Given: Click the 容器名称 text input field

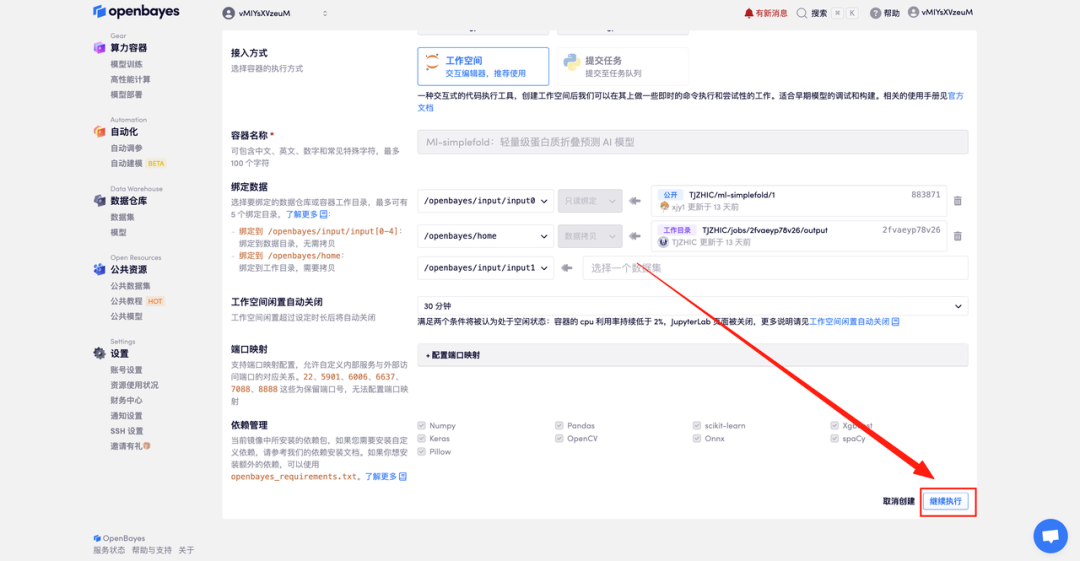Looking at the screenshot, I should (x=692, y=142).
